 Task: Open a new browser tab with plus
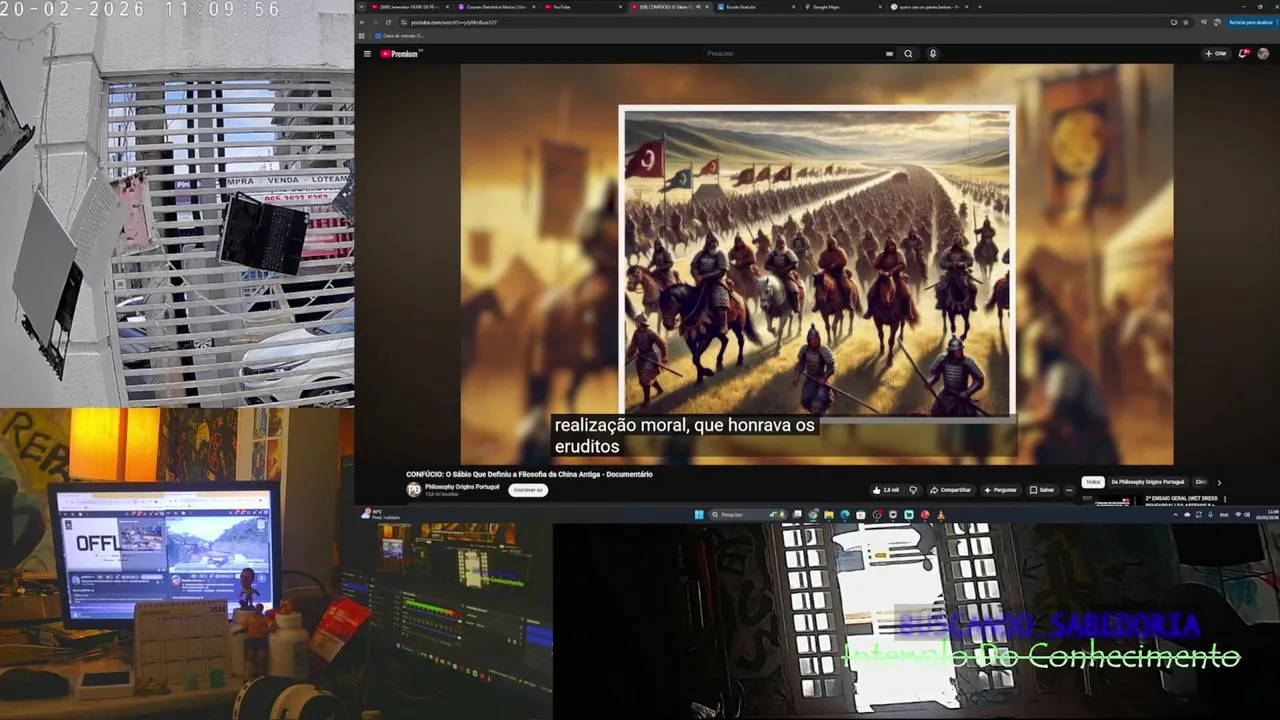pyautogui.click(x=980, y=7)
